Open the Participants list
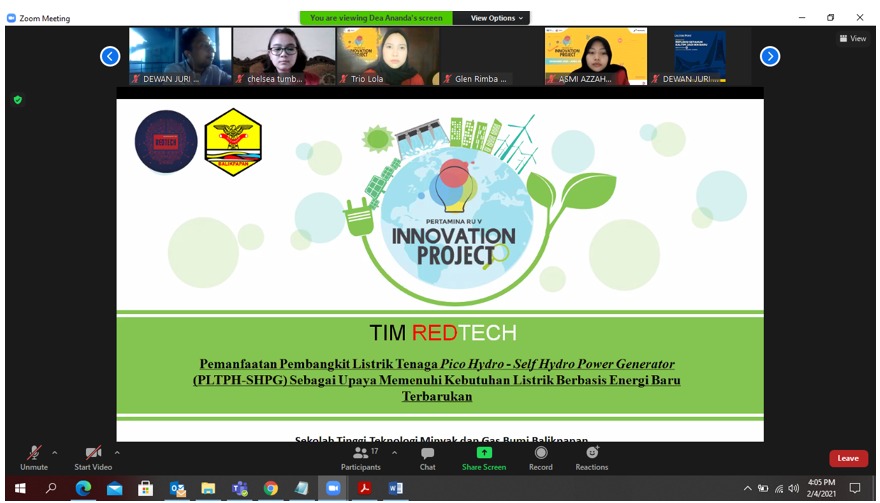Viewport: 880px width, 503px height. click(361, 457)
